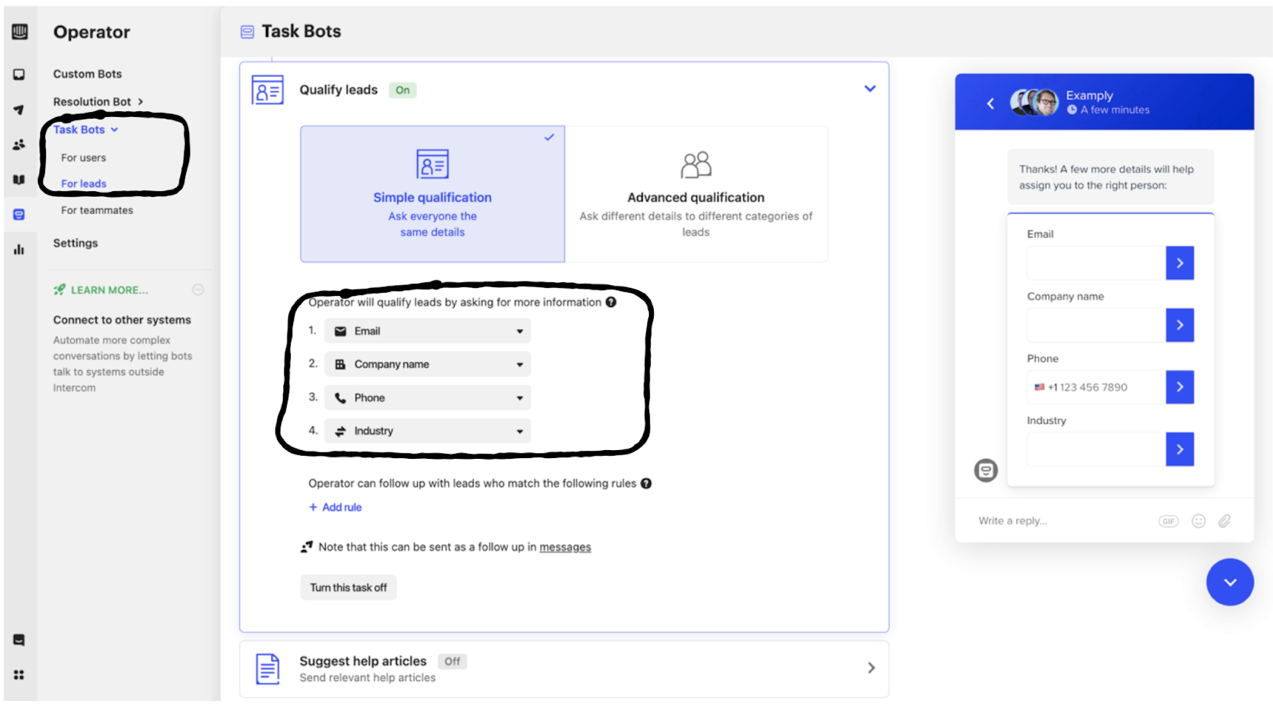Select the Advanced qualification option
The image size is (1273, 710).
click(x=696, y=194)
